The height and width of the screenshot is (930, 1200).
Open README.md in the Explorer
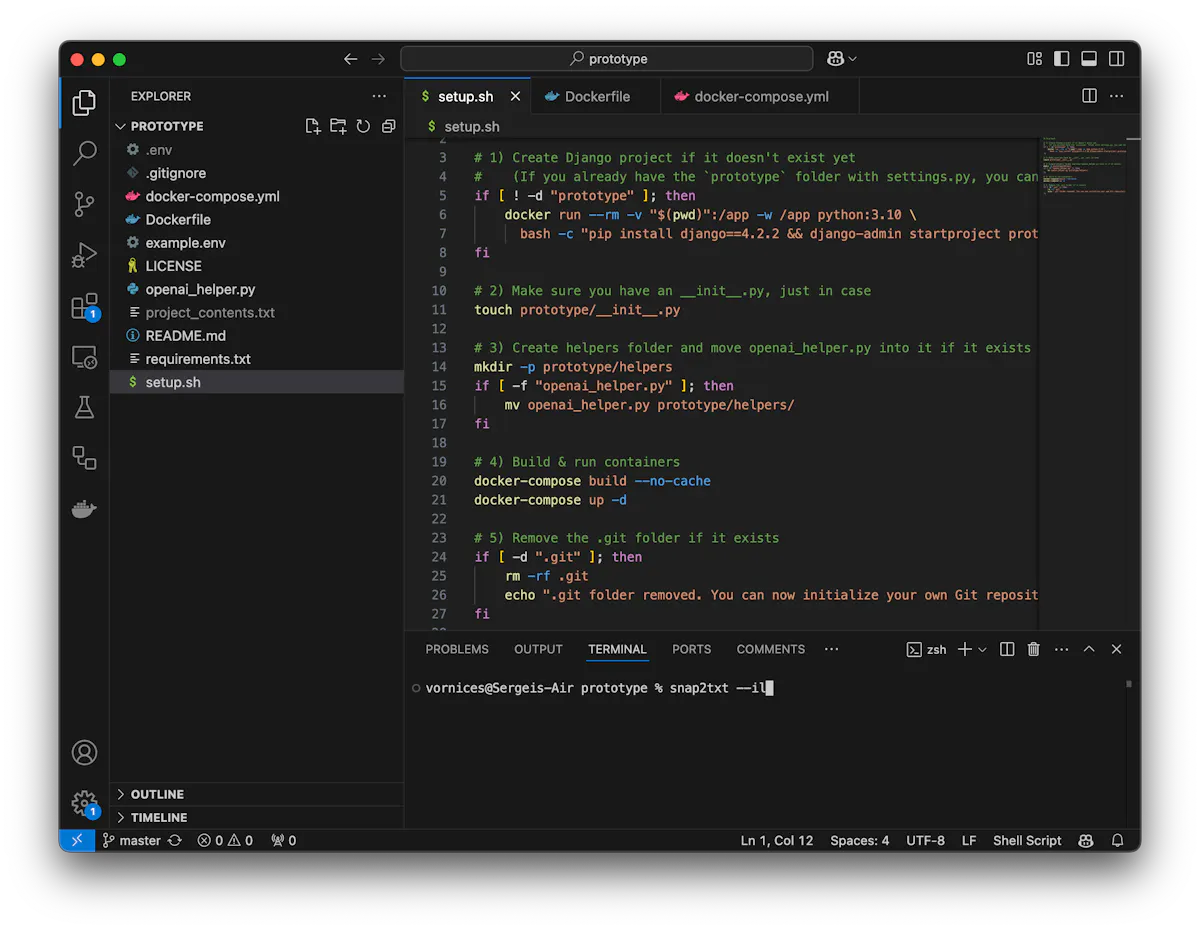259,336
